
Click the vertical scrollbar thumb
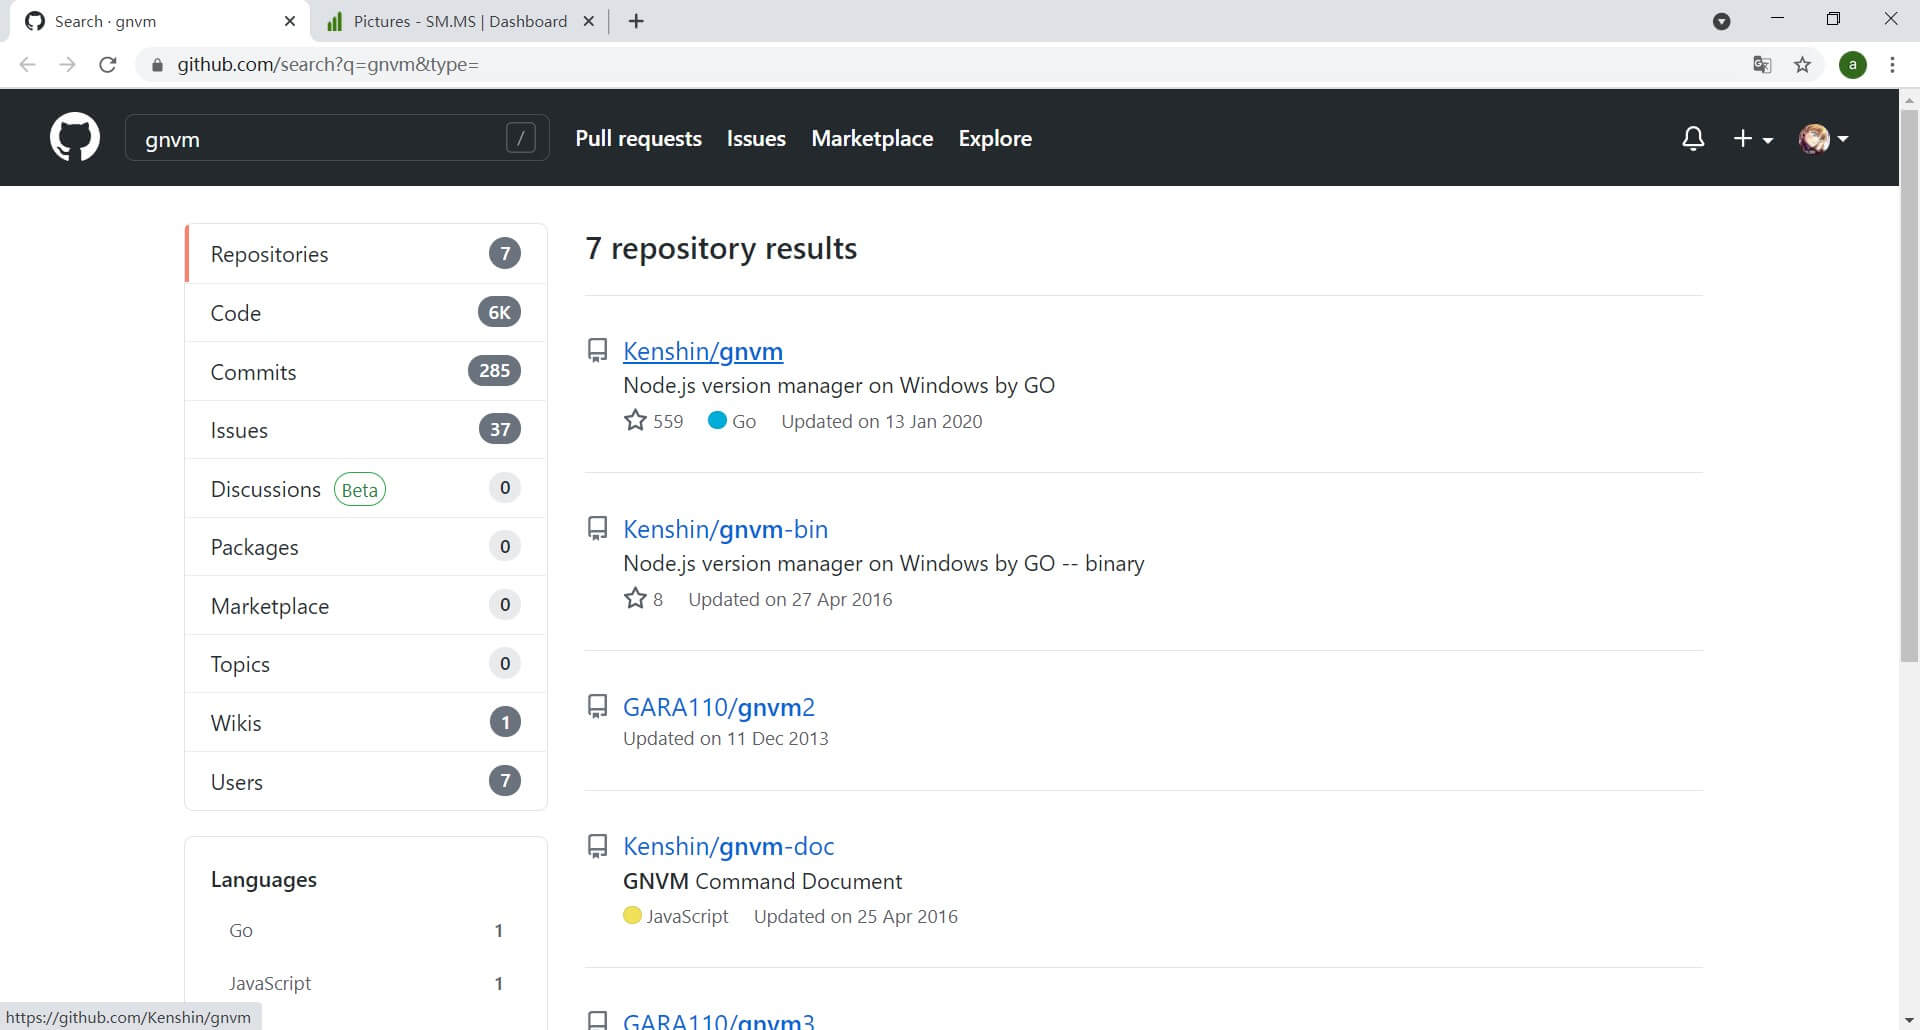pos(1909,385)
